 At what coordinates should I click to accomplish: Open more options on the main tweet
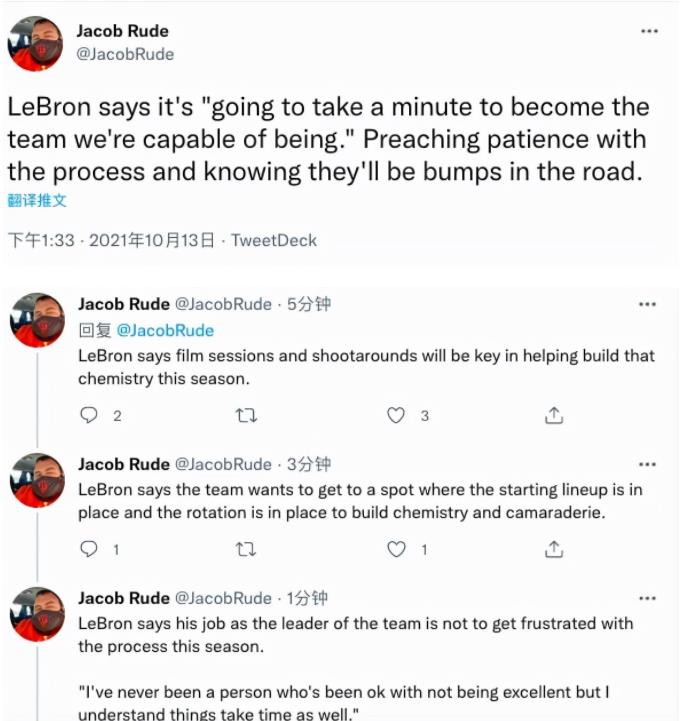coord(649,31)
